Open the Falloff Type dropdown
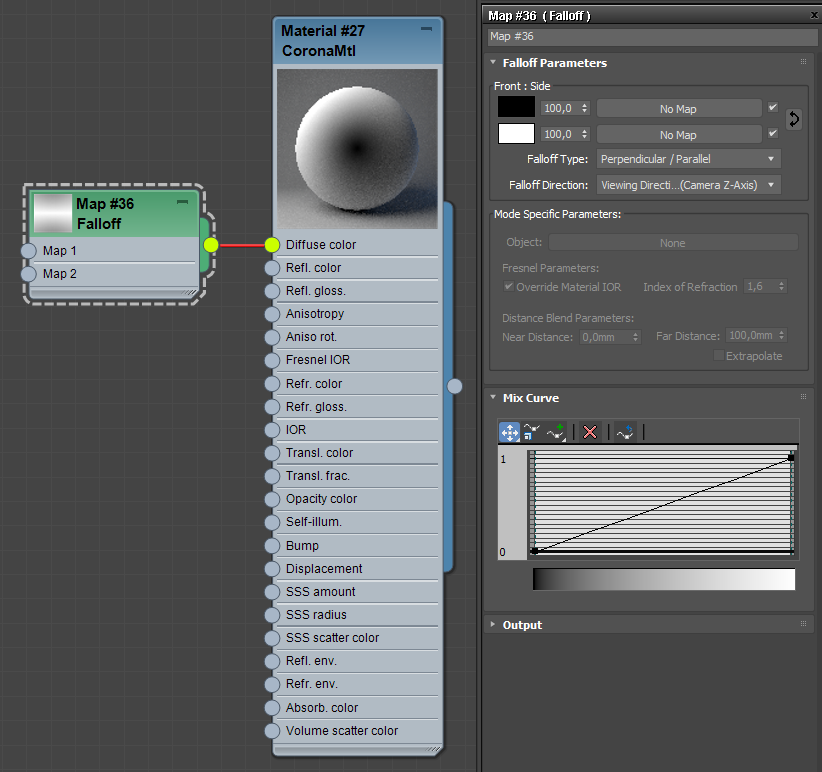Screen dimensions: 822x772 tap(688, 159)
